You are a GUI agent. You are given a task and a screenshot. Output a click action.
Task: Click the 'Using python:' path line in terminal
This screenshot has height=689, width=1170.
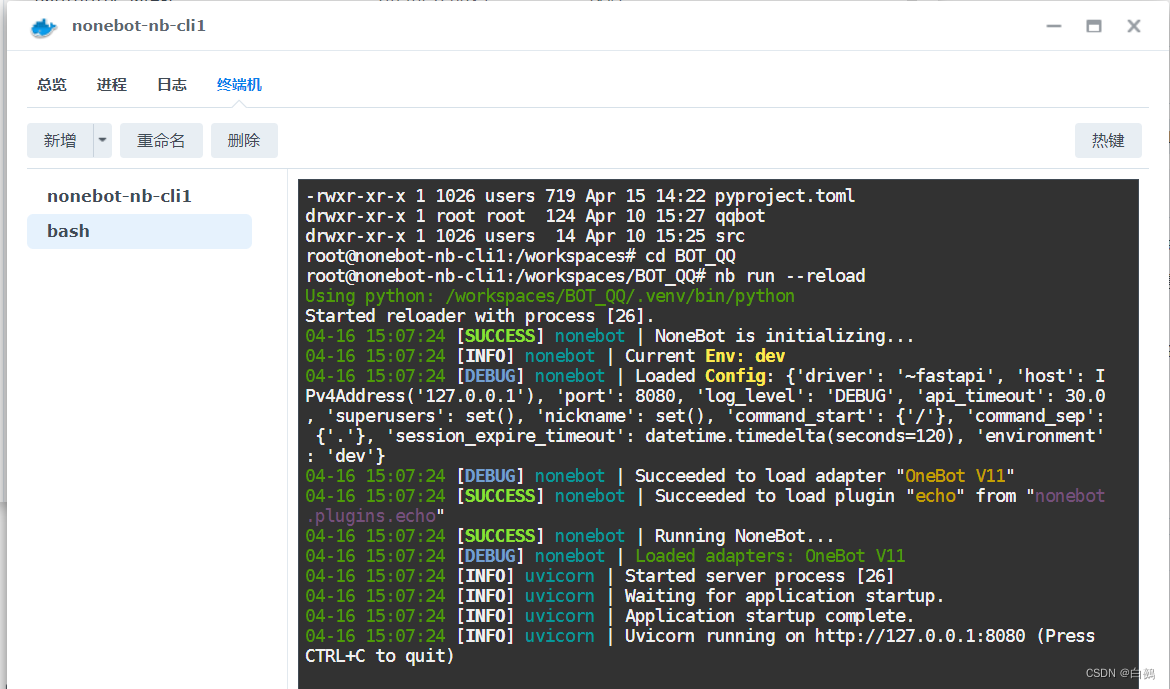(550, 296)
